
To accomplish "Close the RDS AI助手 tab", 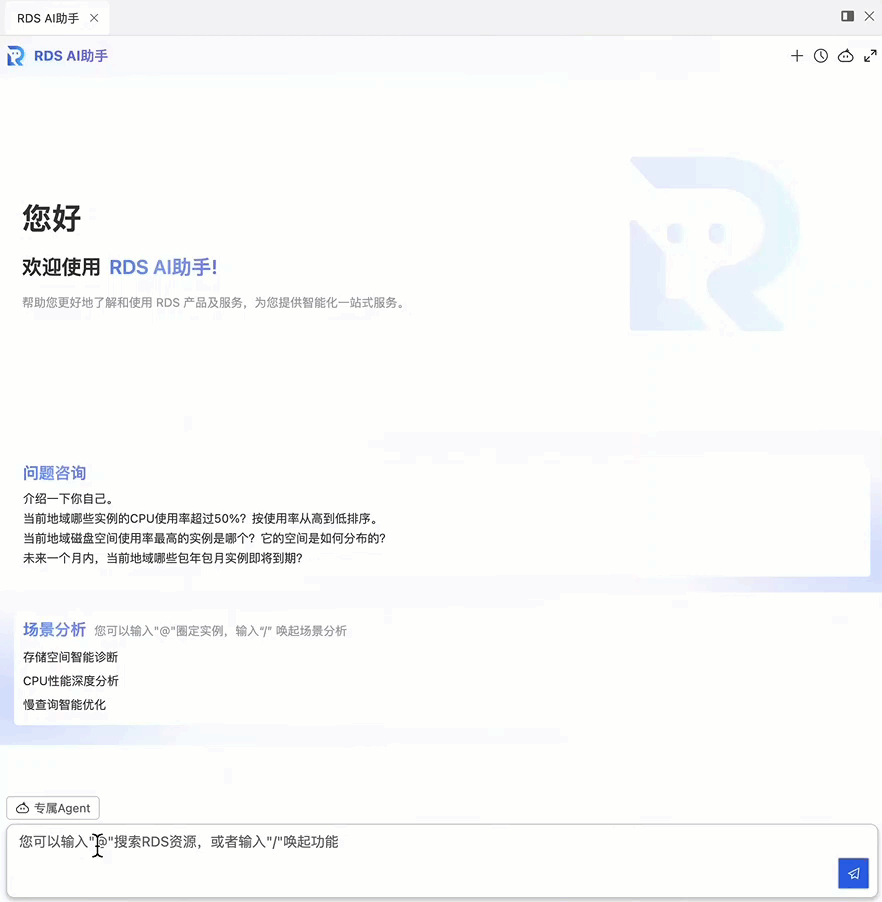I will tap(94, 18).
